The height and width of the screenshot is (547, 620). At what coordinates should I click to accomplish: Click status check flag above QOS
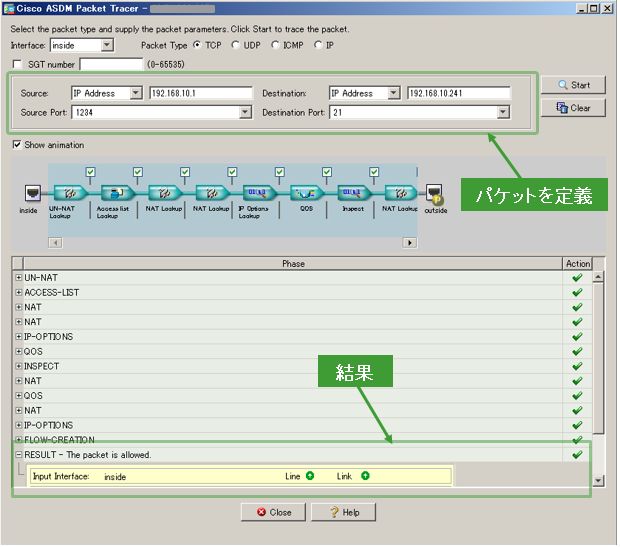pos(327,172)
